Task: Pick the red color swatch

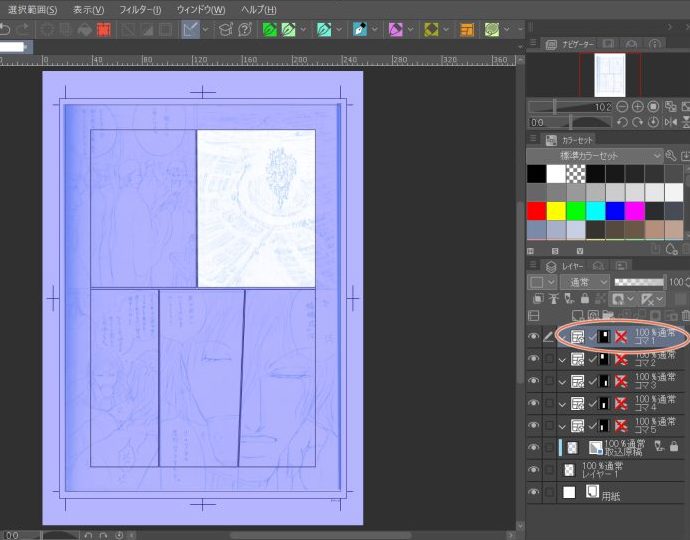Action: click(x=537, y=211)
